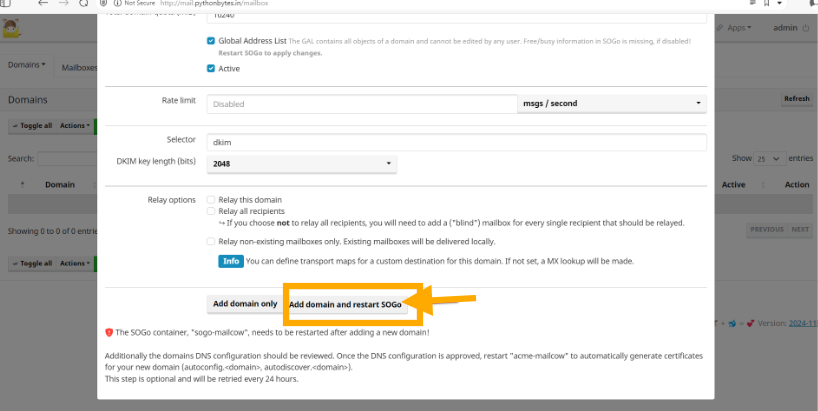
Task: Click Add domain only button
Action: click(x=245, y=303)
